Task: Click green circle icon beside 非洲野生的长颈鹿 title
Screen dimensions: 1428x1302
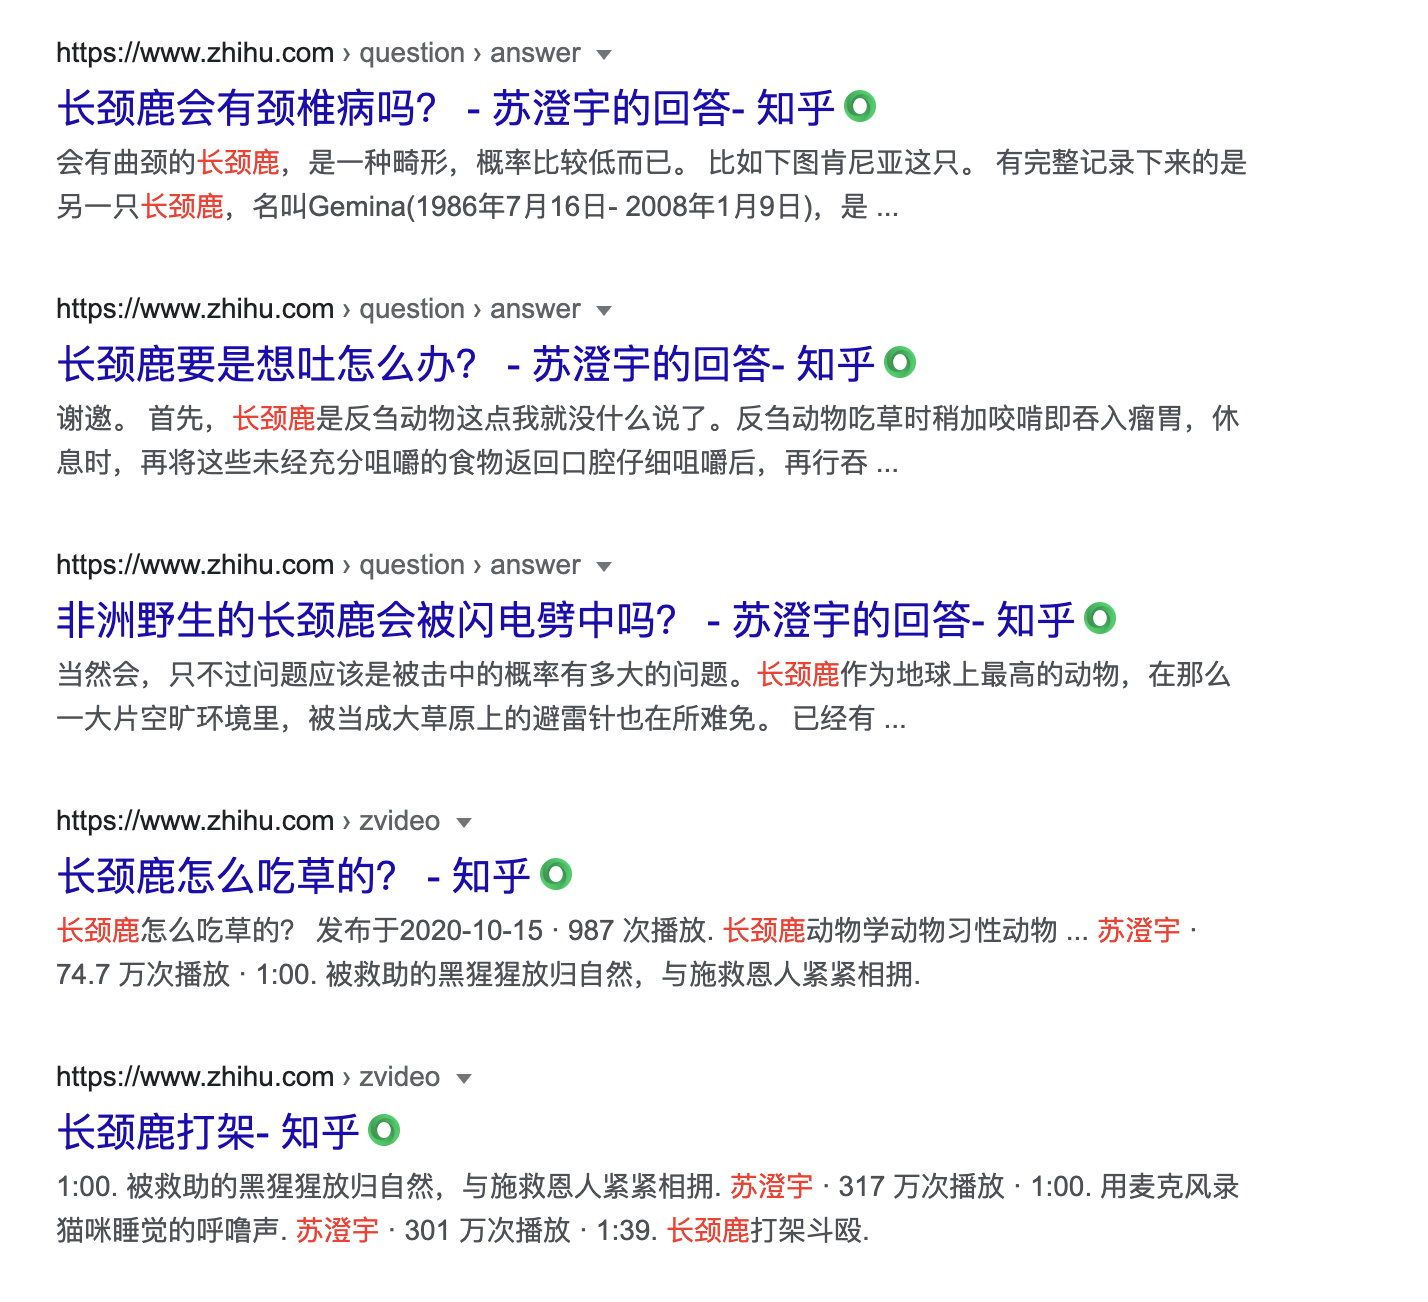Action: 1100,618
